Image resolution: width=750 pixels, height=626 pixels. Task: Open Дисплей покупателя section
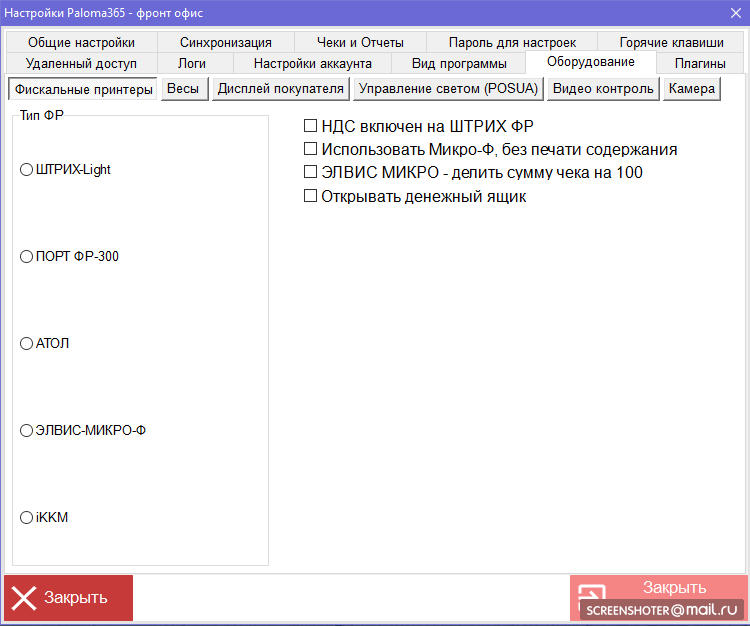tap(280, 89)
